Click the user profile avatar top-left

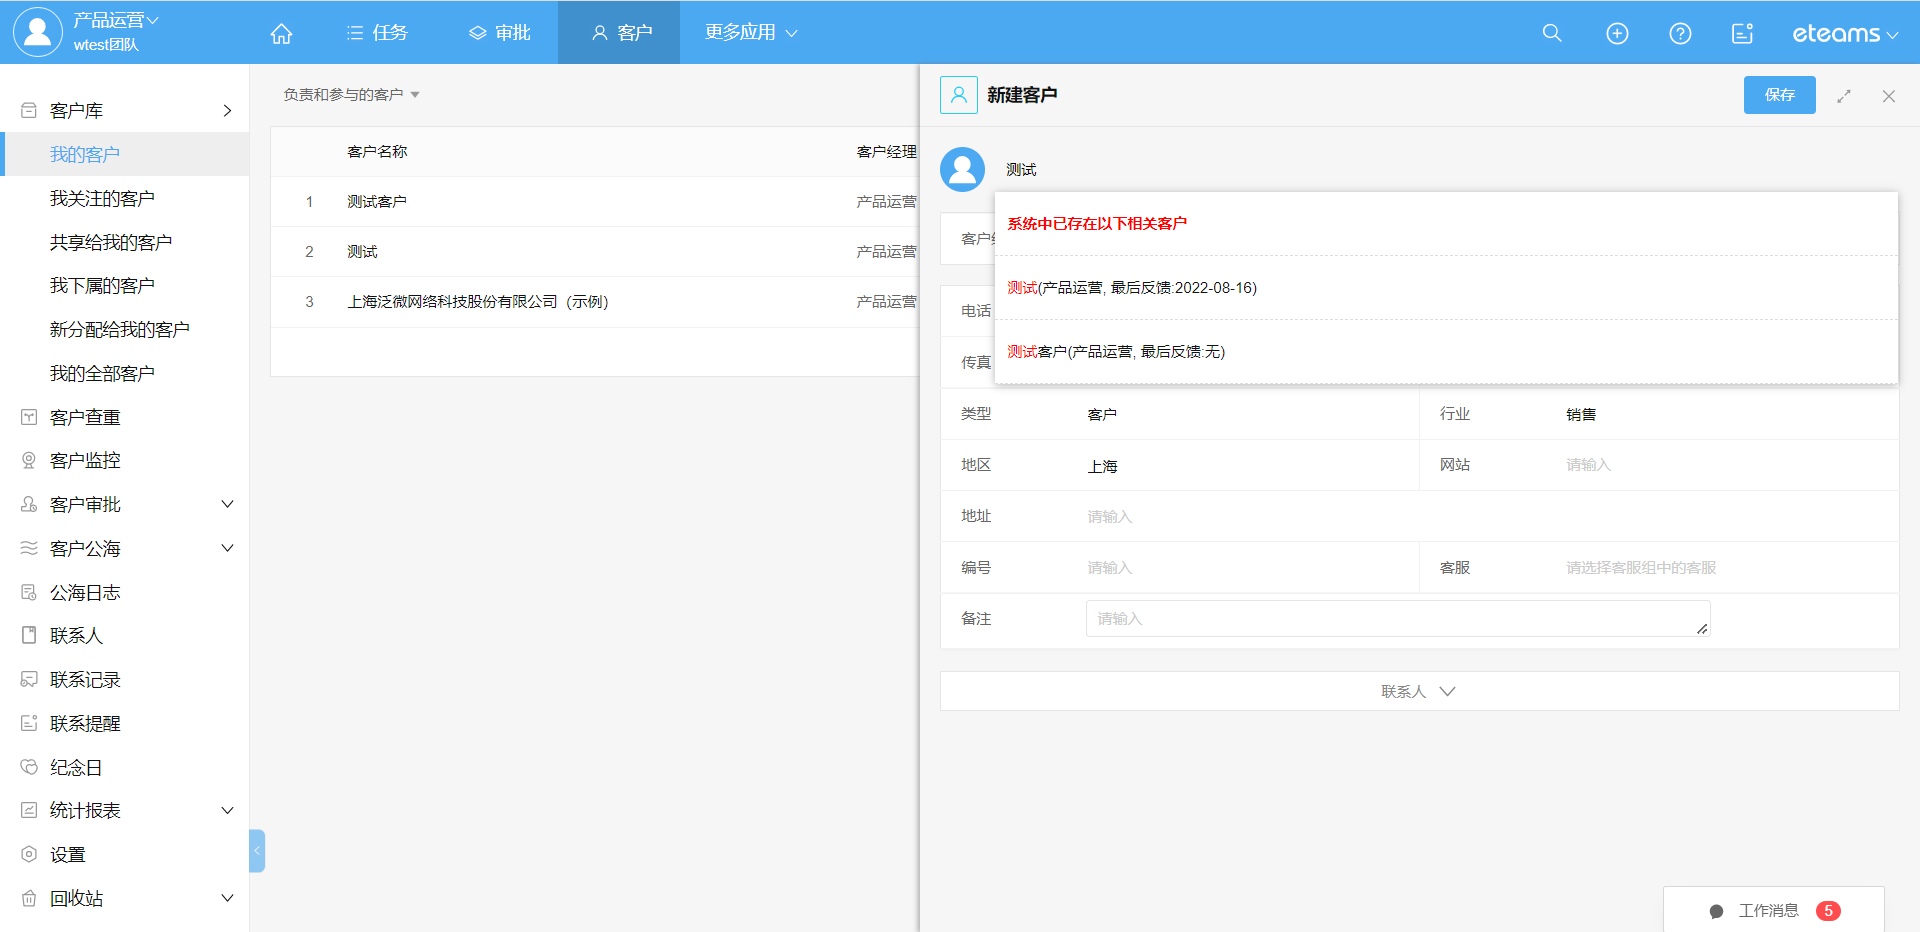(x=37, y=32)
